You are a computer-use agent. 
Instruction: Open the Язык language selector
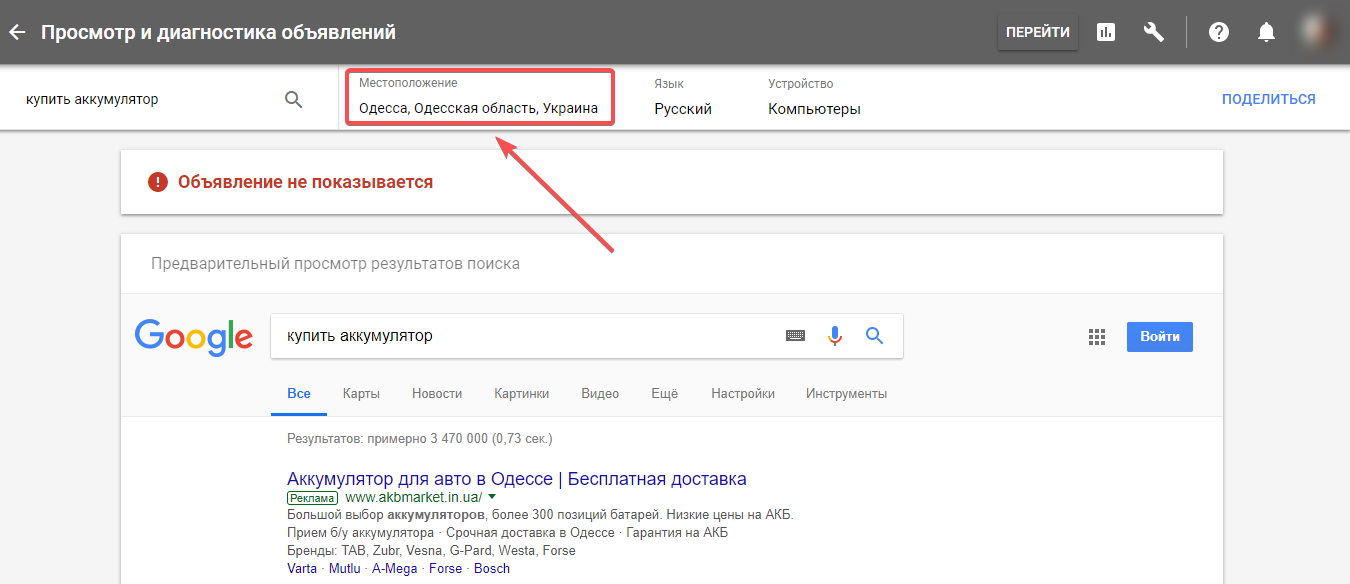click(683, 97)
